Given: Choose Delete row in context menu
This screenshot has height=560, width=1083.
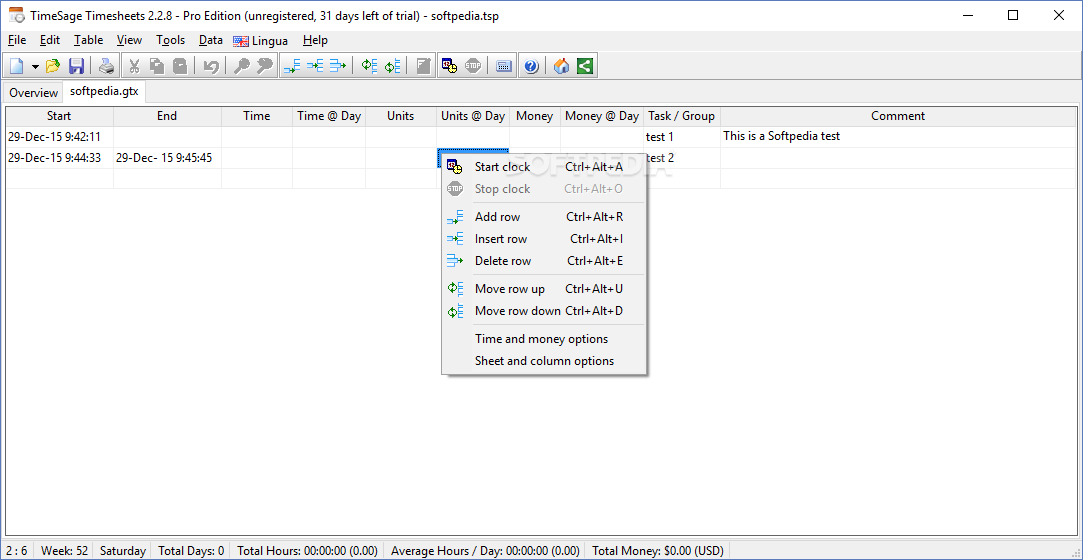Looking at the screenshot, I should click(544, 261).
